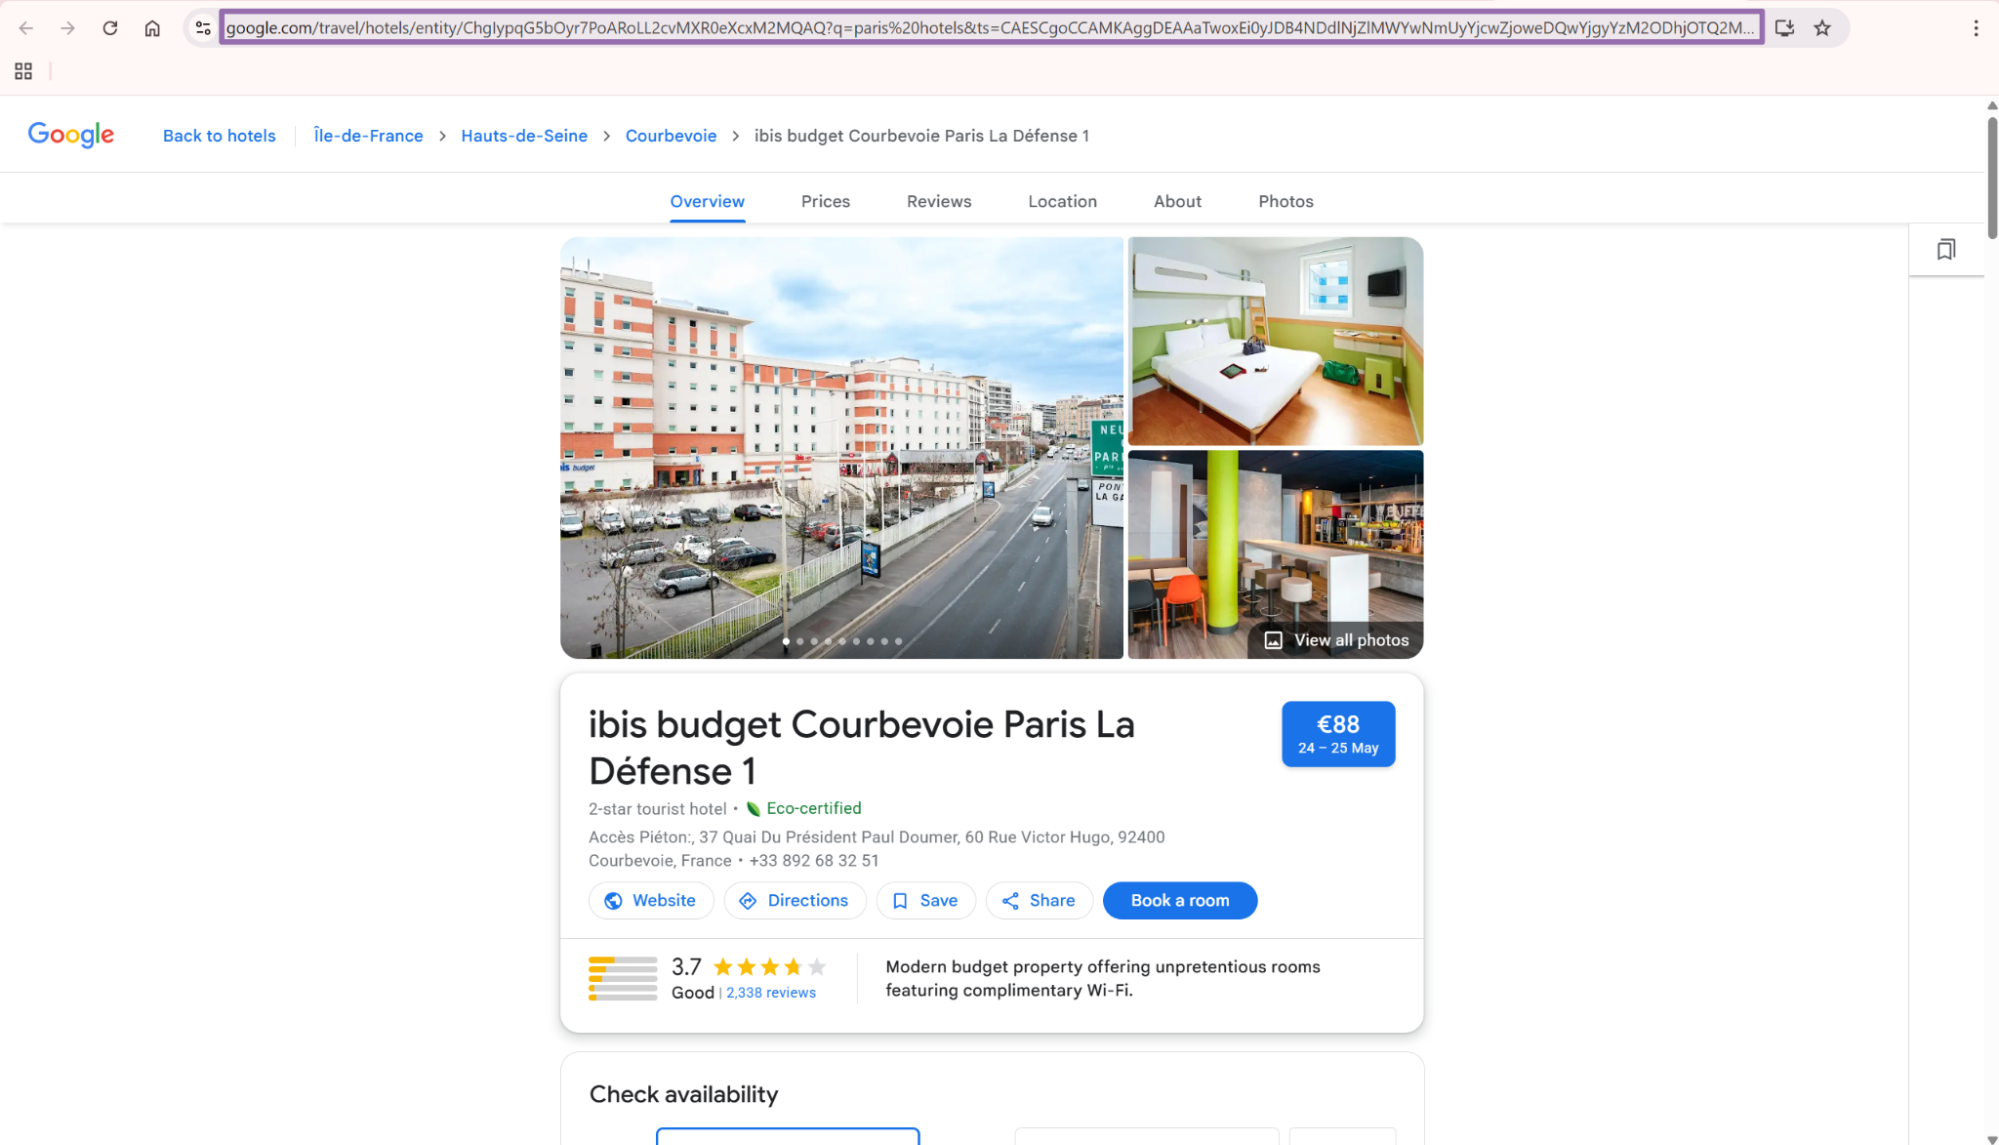Share this hotel listing

1039,900
